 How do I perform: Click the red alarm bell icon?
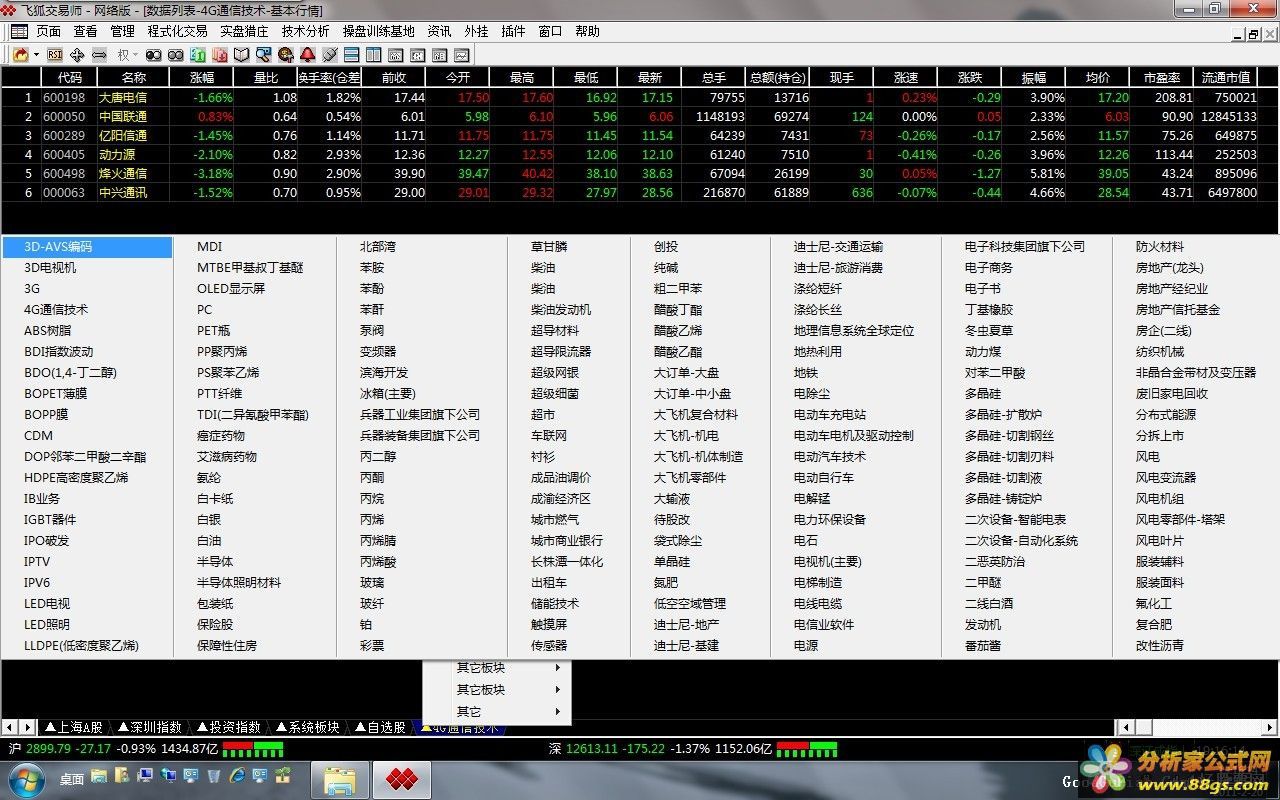click(x=308, y=54)
